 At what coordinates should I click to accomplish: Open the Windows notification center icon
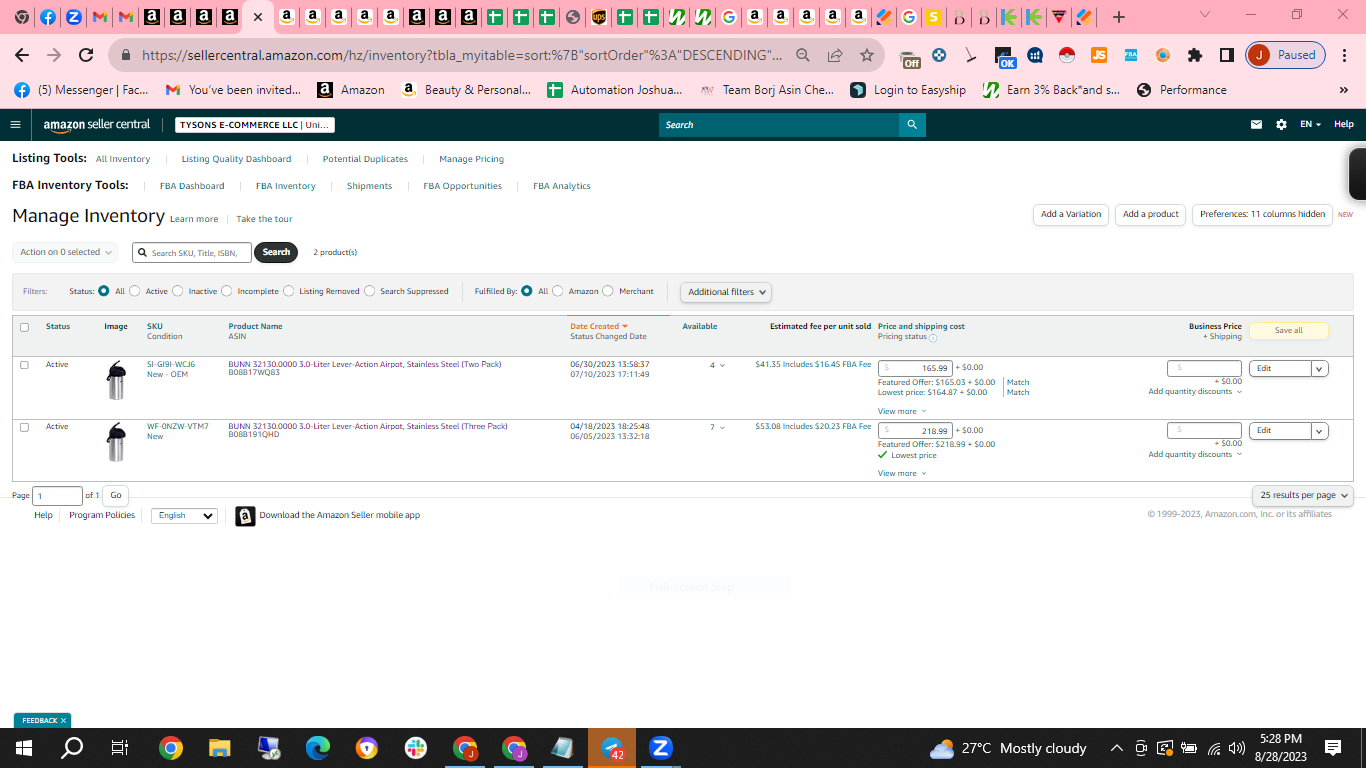point(1333,748)
